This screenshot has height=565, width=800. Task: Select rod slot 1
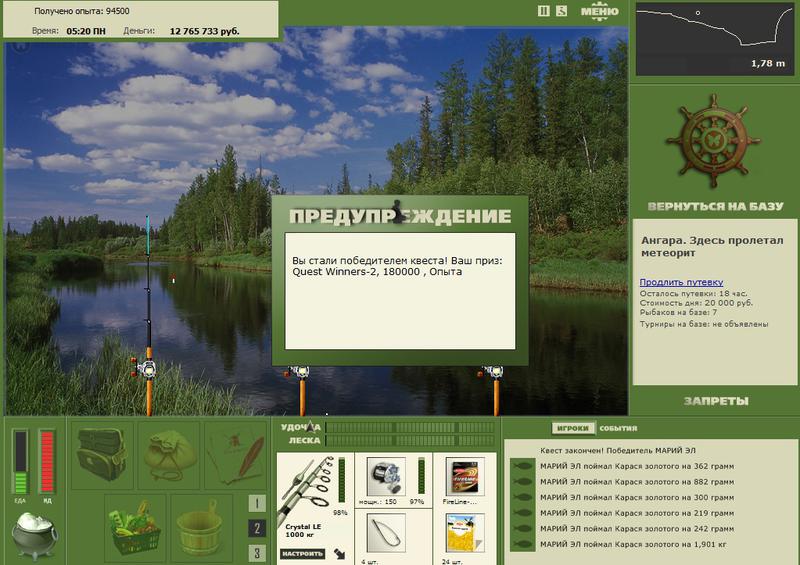click(x=257, y=504)
